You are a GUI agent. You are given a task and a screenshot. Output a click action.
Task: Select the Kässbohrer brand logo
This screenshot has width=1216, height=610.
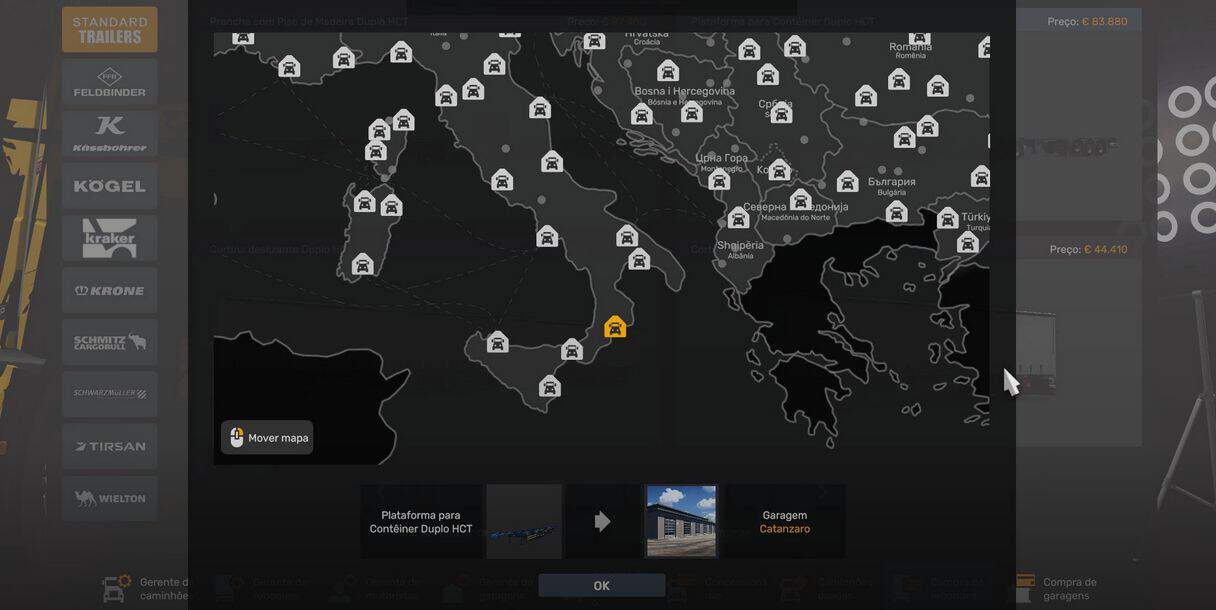tap(109, 134)
